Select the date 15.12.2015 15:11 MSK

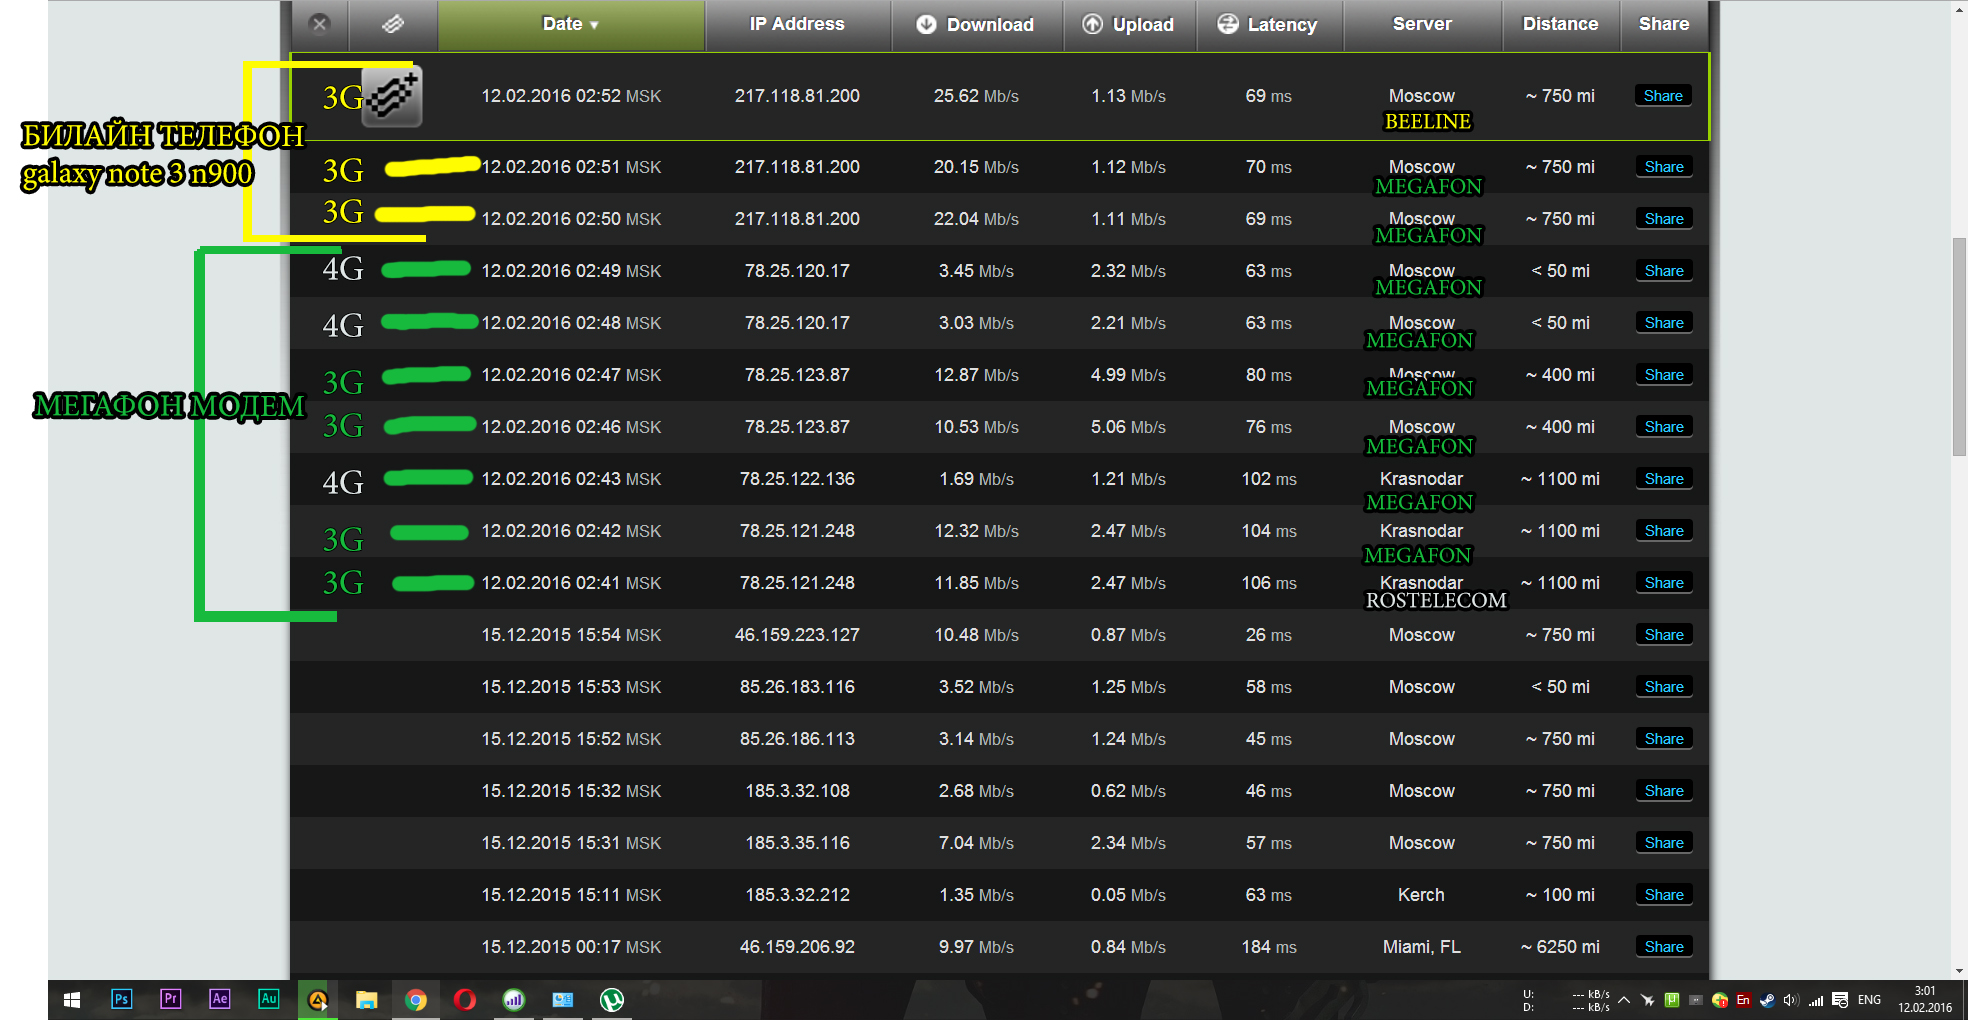(571, 895)
